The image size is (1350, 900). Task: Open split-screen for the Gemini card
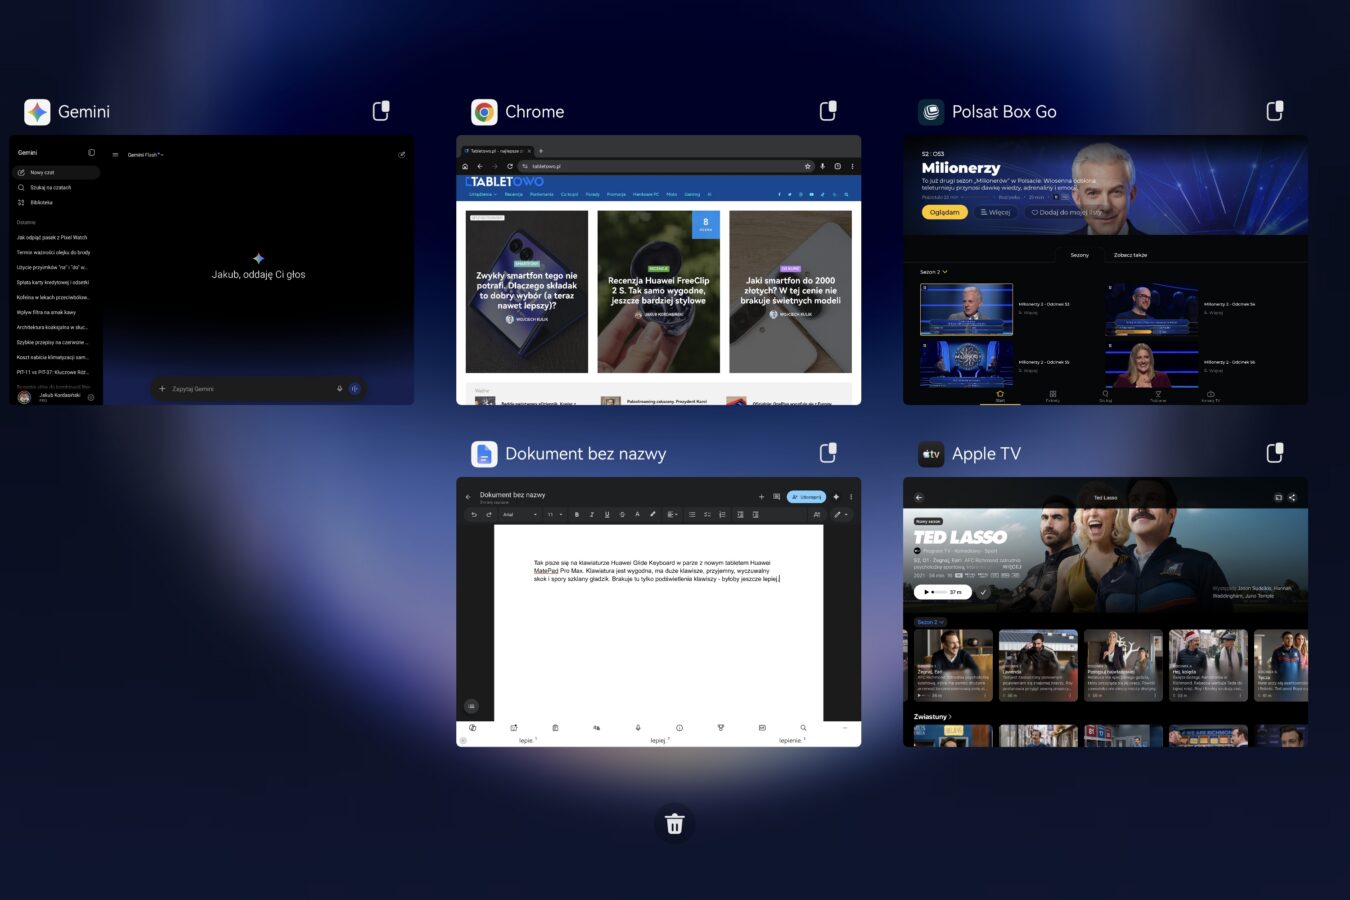381,111
